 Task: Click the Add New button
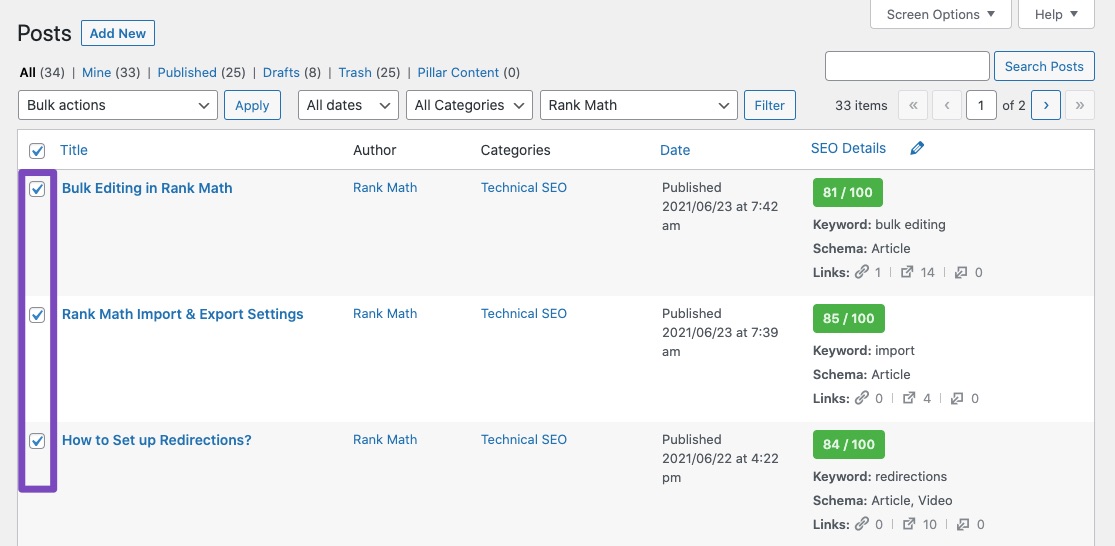coord(118,33)
